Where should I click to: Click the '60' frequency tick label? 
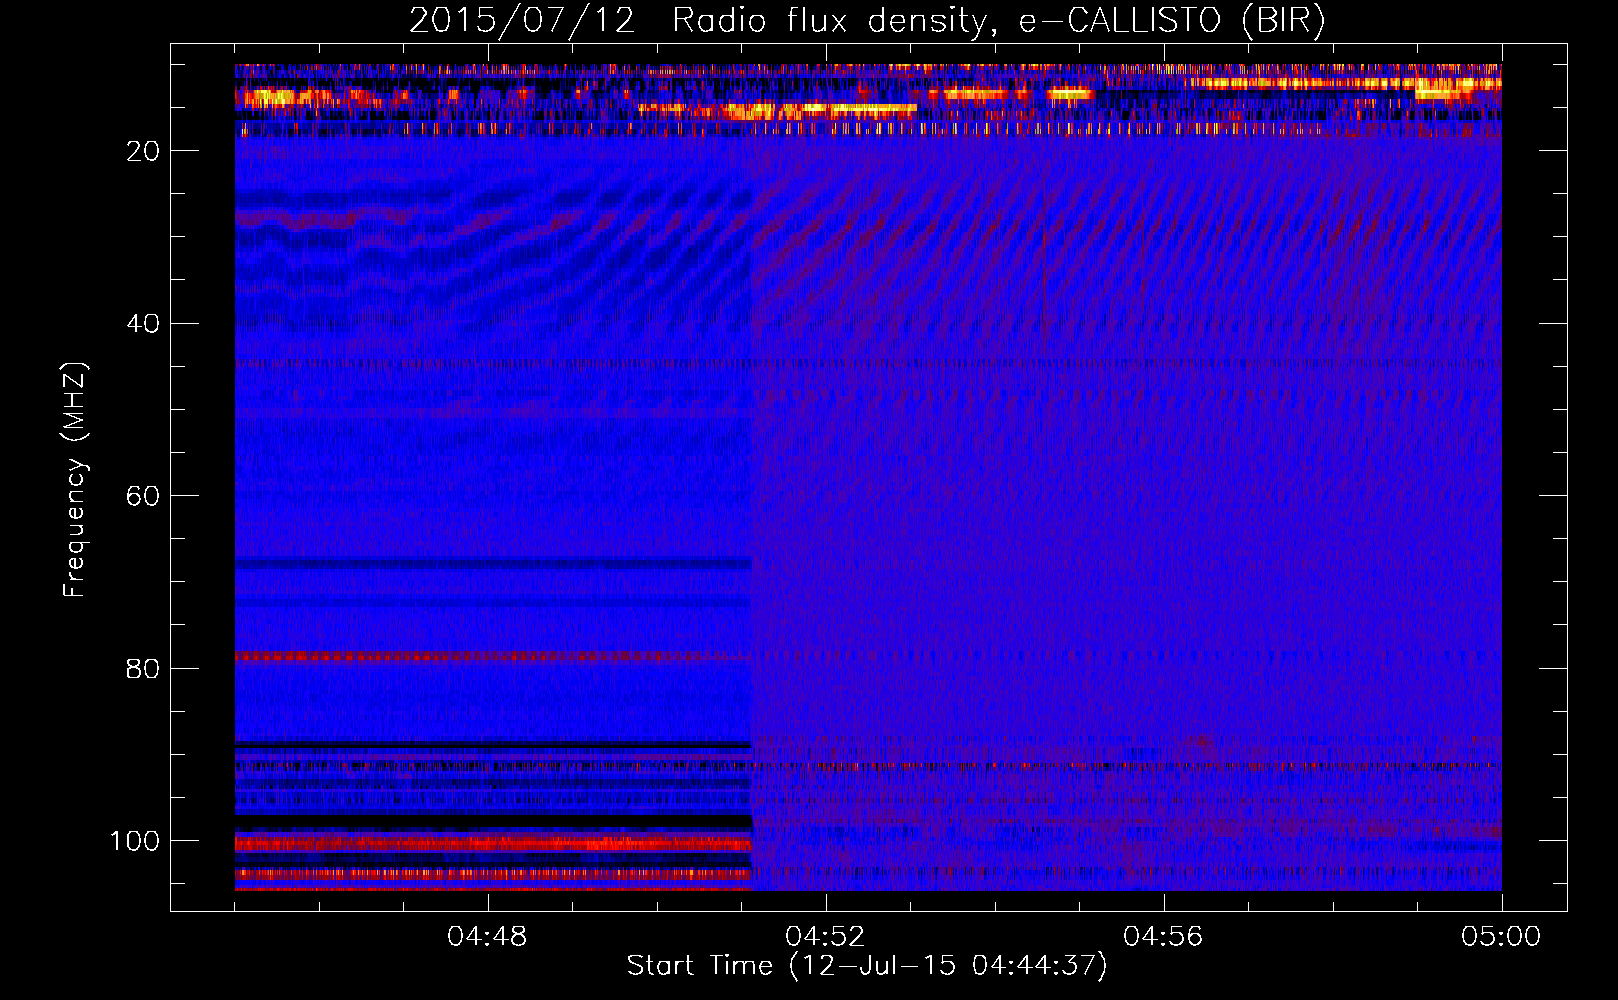click(x=143, y=496)
